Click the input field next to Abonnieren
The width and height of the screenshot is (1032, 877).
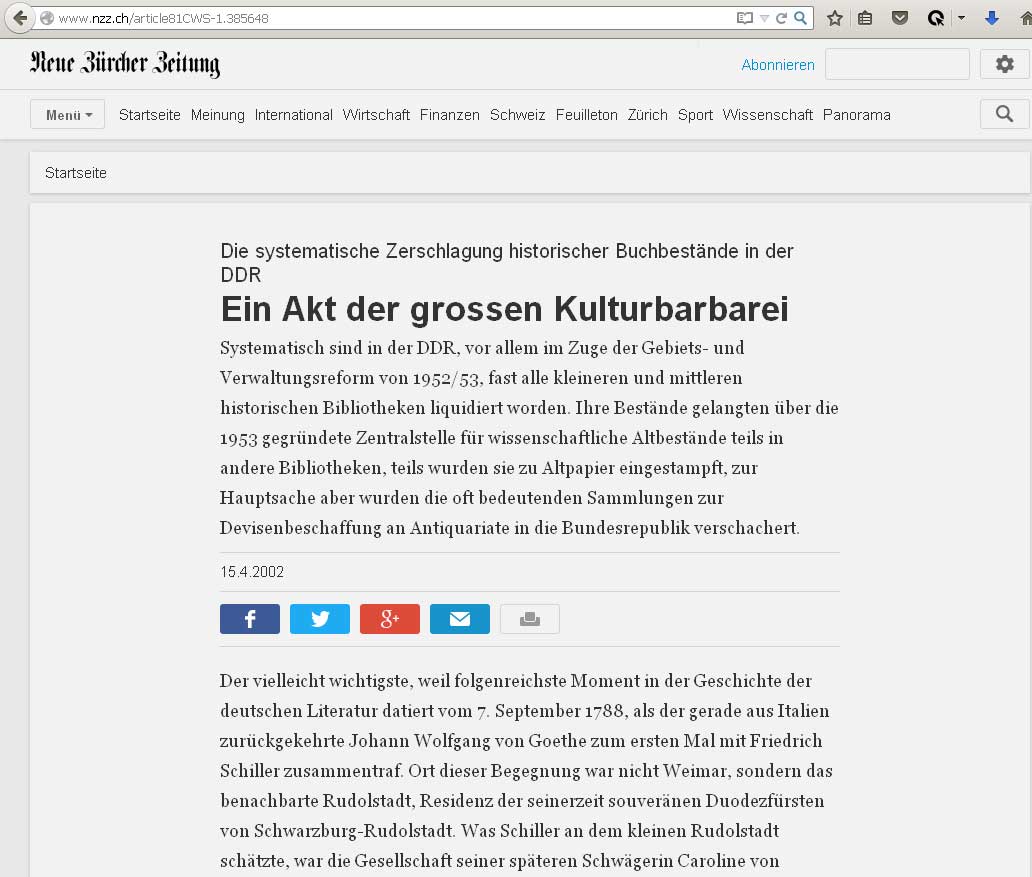(x=897, y=64)
